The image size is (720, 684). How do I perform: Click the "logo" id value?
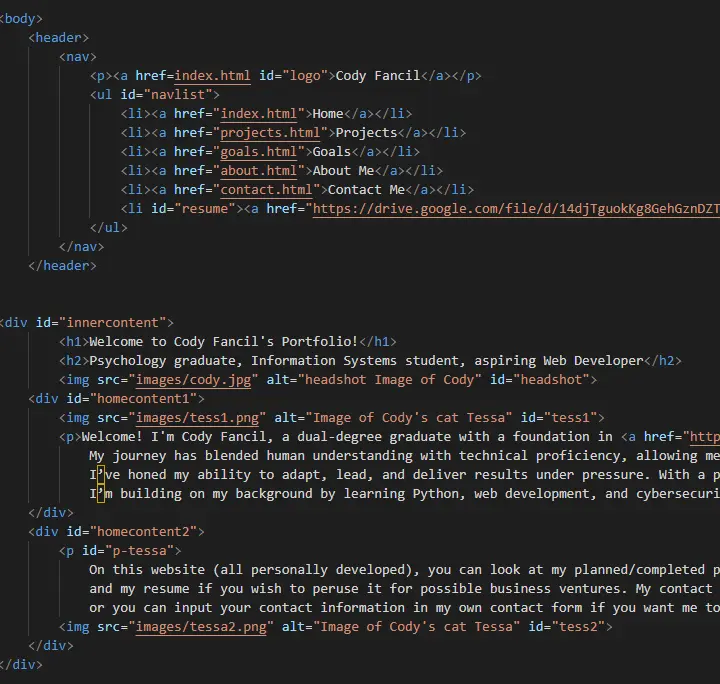click(x=305, y=76)
